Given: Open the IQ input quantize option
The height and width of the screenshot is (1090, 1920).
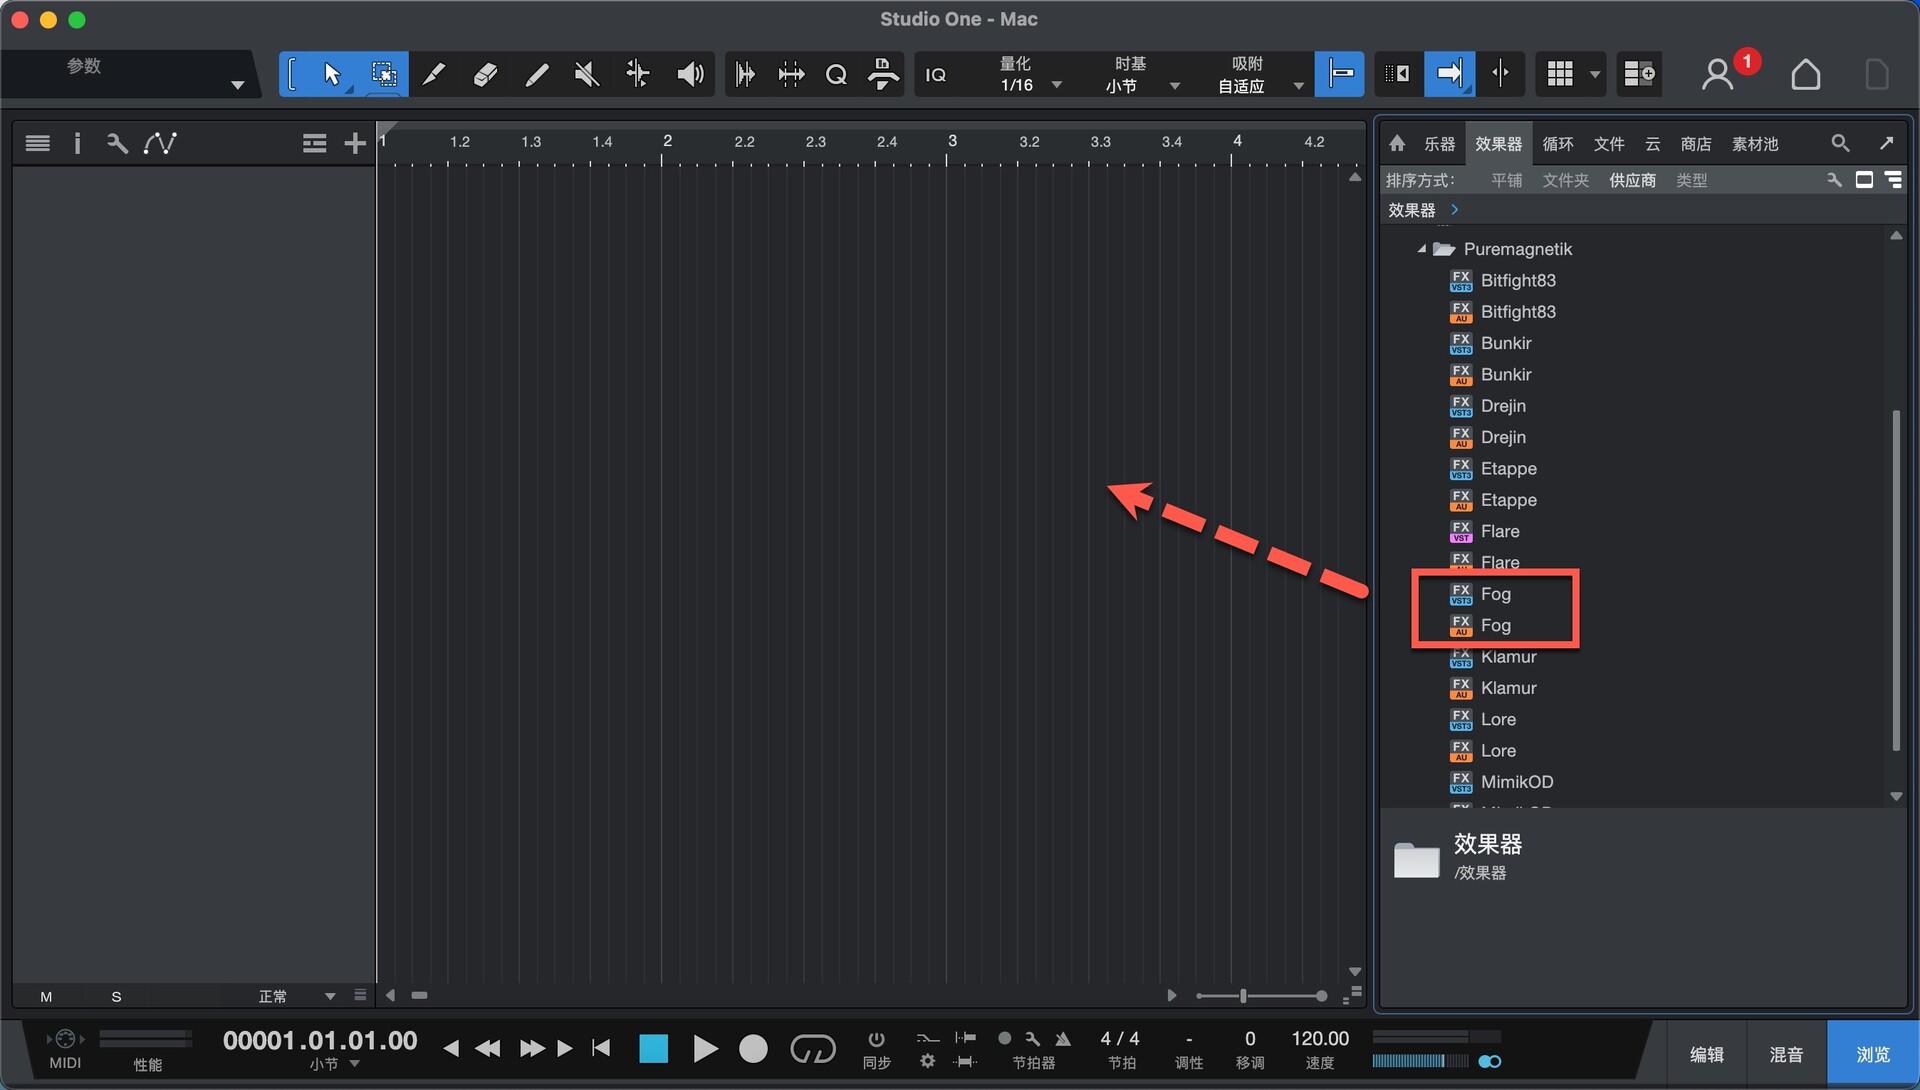Looking at the screenshot, I should 936,75.
